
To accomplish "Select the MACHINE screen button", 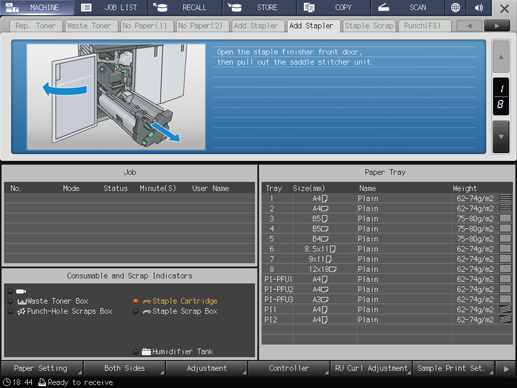I will 37,8.
